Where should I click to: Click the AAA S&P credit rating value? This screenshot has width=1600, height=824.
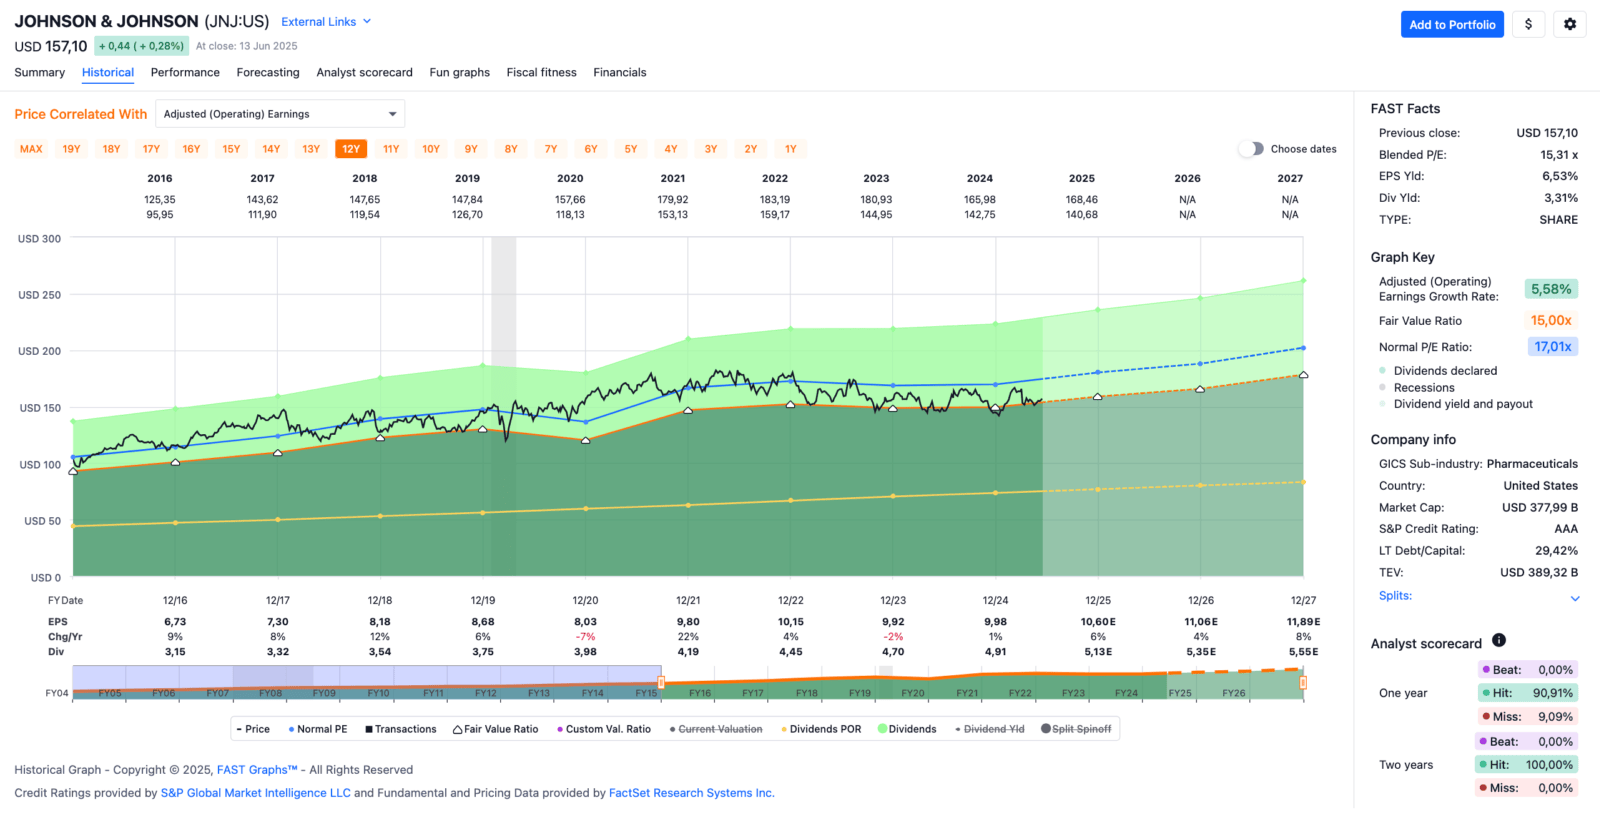1566,529
